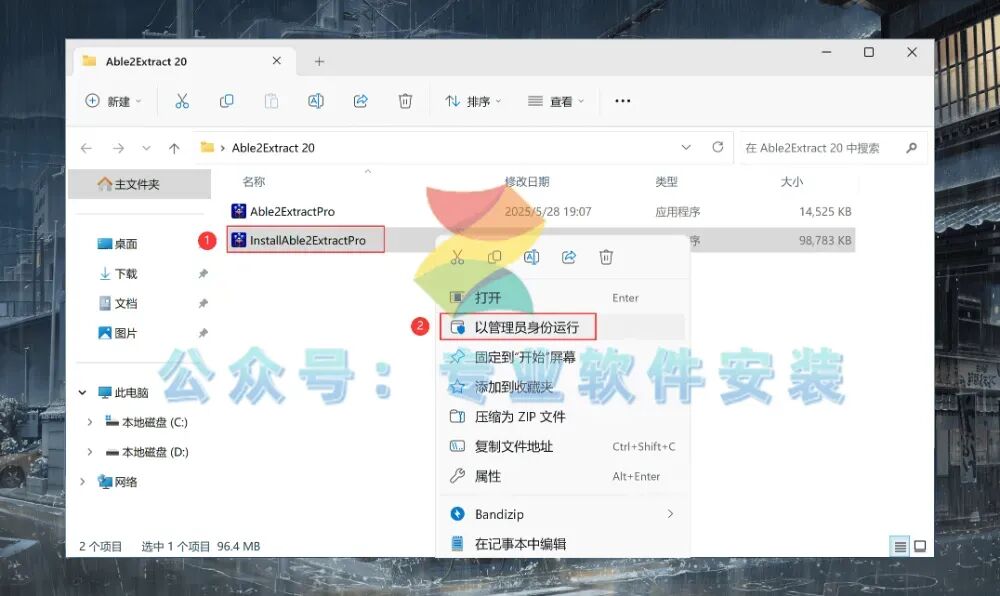Click the Paste icon in Explorer toolbar
Viewport: 1000px width, 596px height.
point(271,101)
